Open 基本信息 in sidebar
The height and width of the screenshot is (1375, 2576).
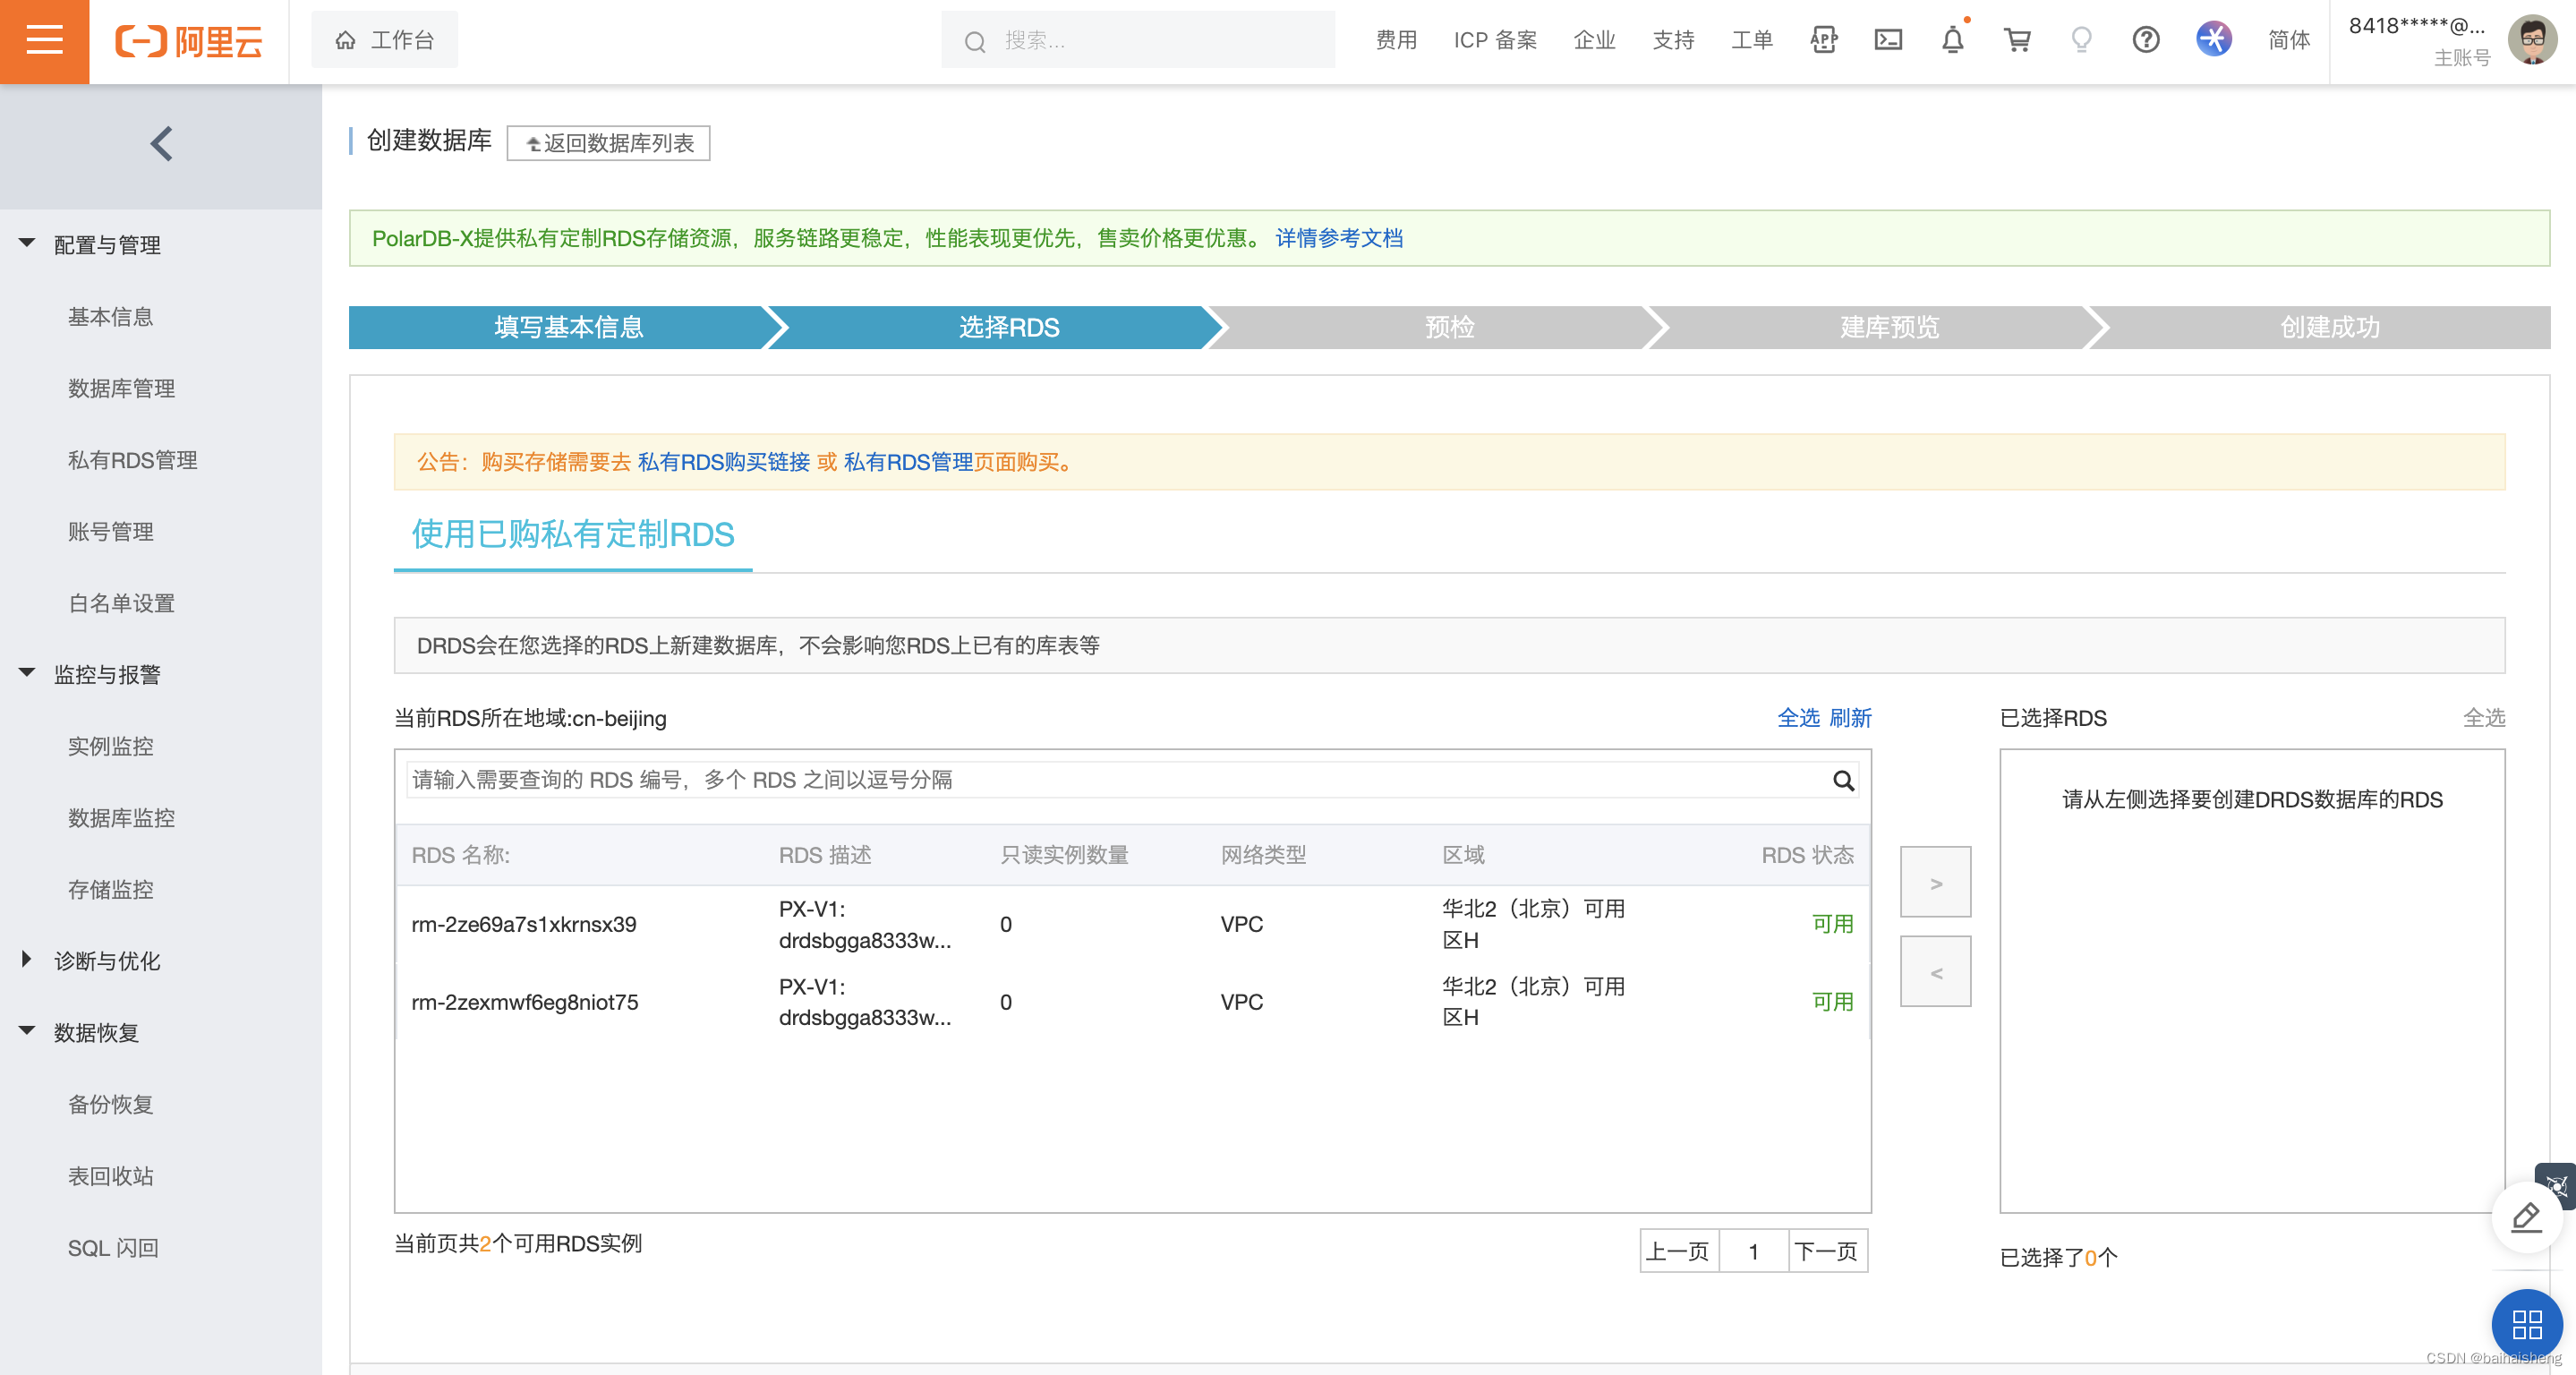tap(110, 316)
